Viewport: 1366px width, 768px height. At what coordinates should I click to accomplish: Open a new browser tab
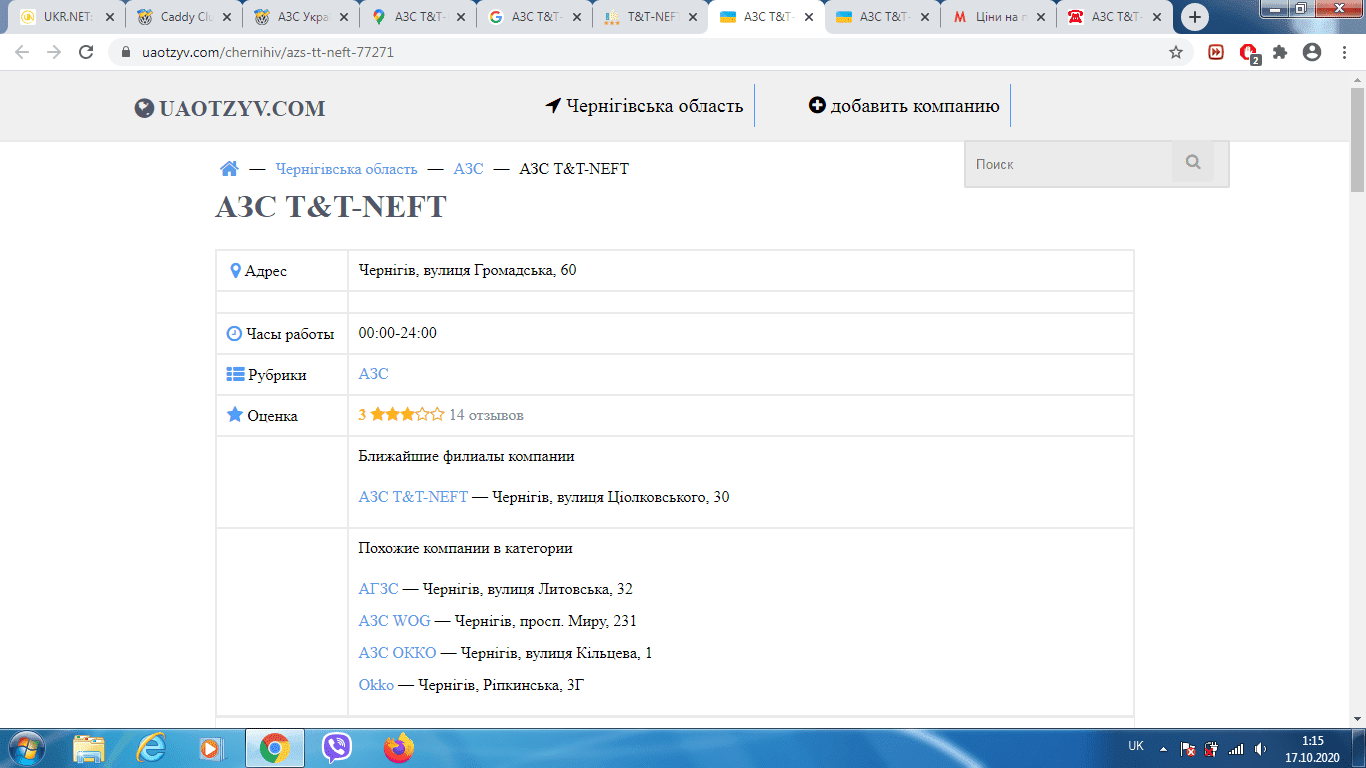[1194, 17]
